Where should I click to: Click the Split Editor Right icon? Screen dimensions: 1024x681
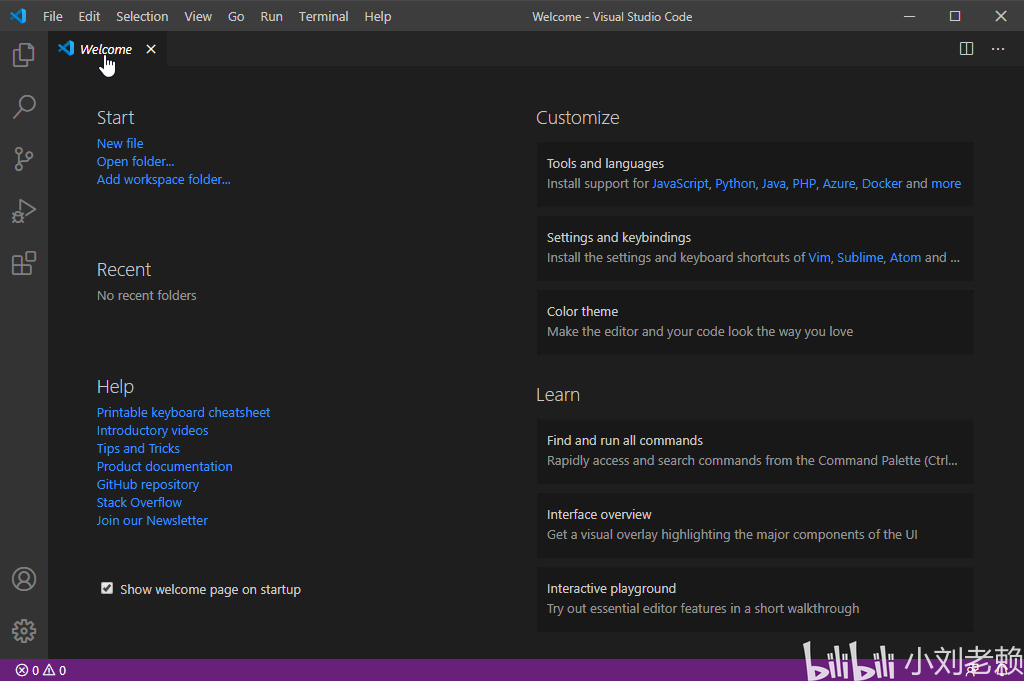tap(967, 49)
